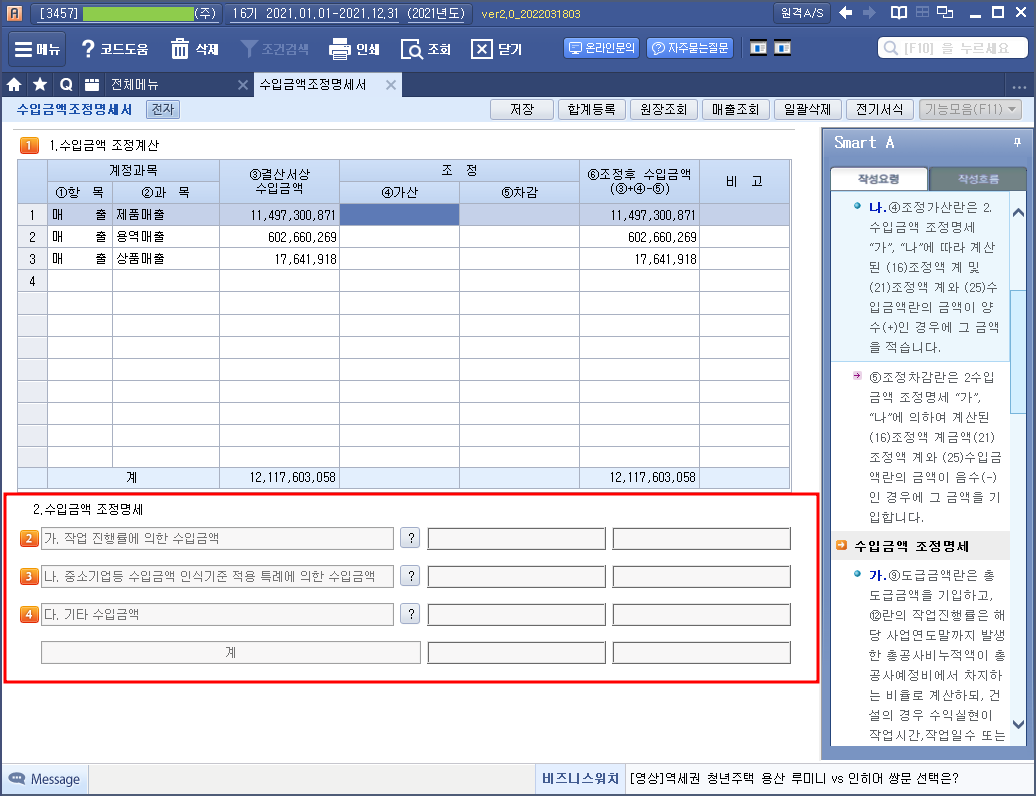Click the 조회 search icon

pos(426,49)
